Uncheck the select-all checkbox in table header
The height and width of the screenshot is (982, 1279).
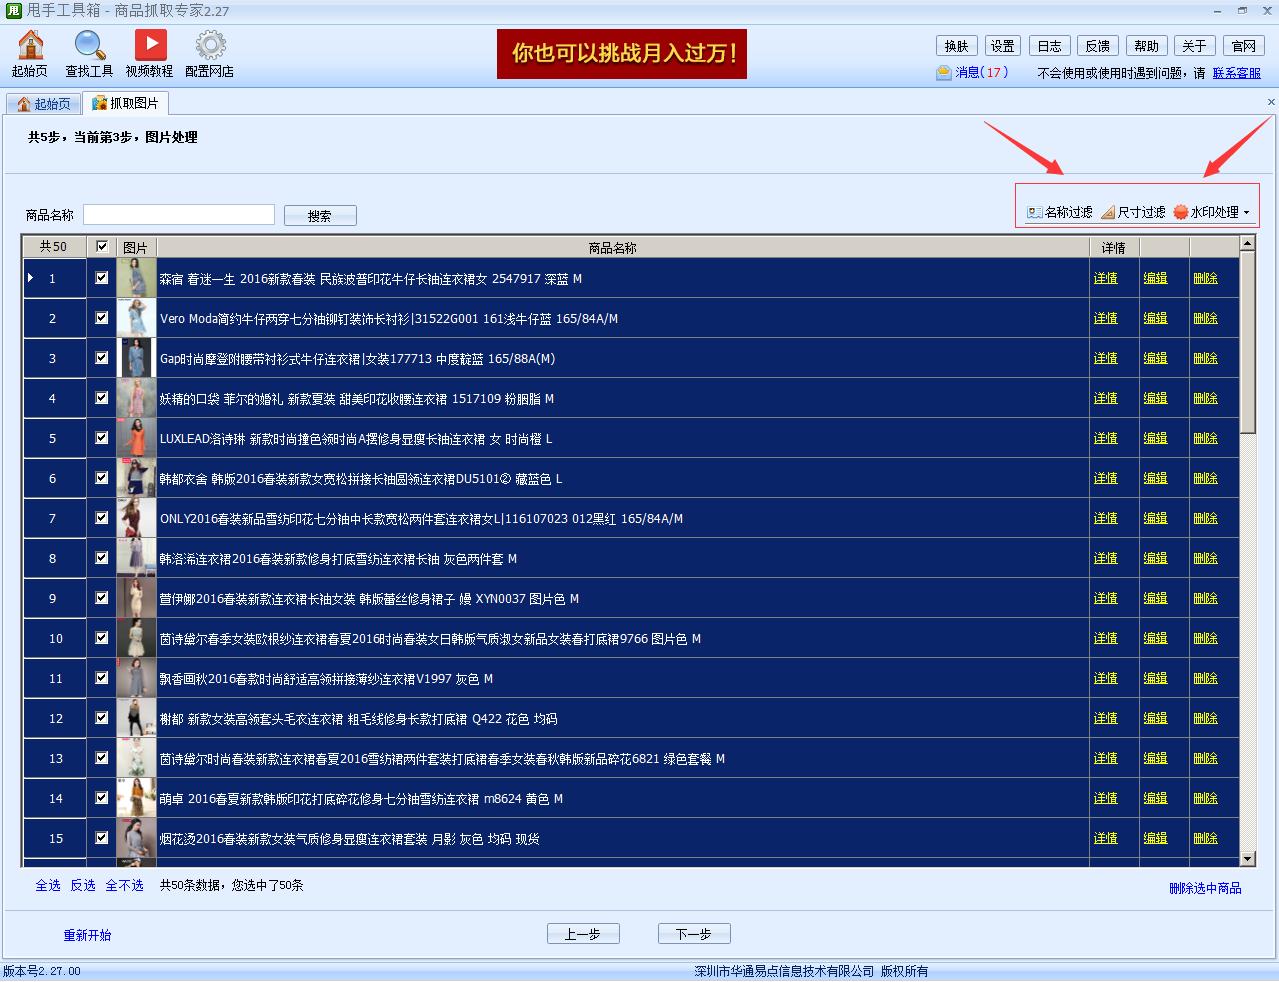pyautogui.click(x=100, y=247)
